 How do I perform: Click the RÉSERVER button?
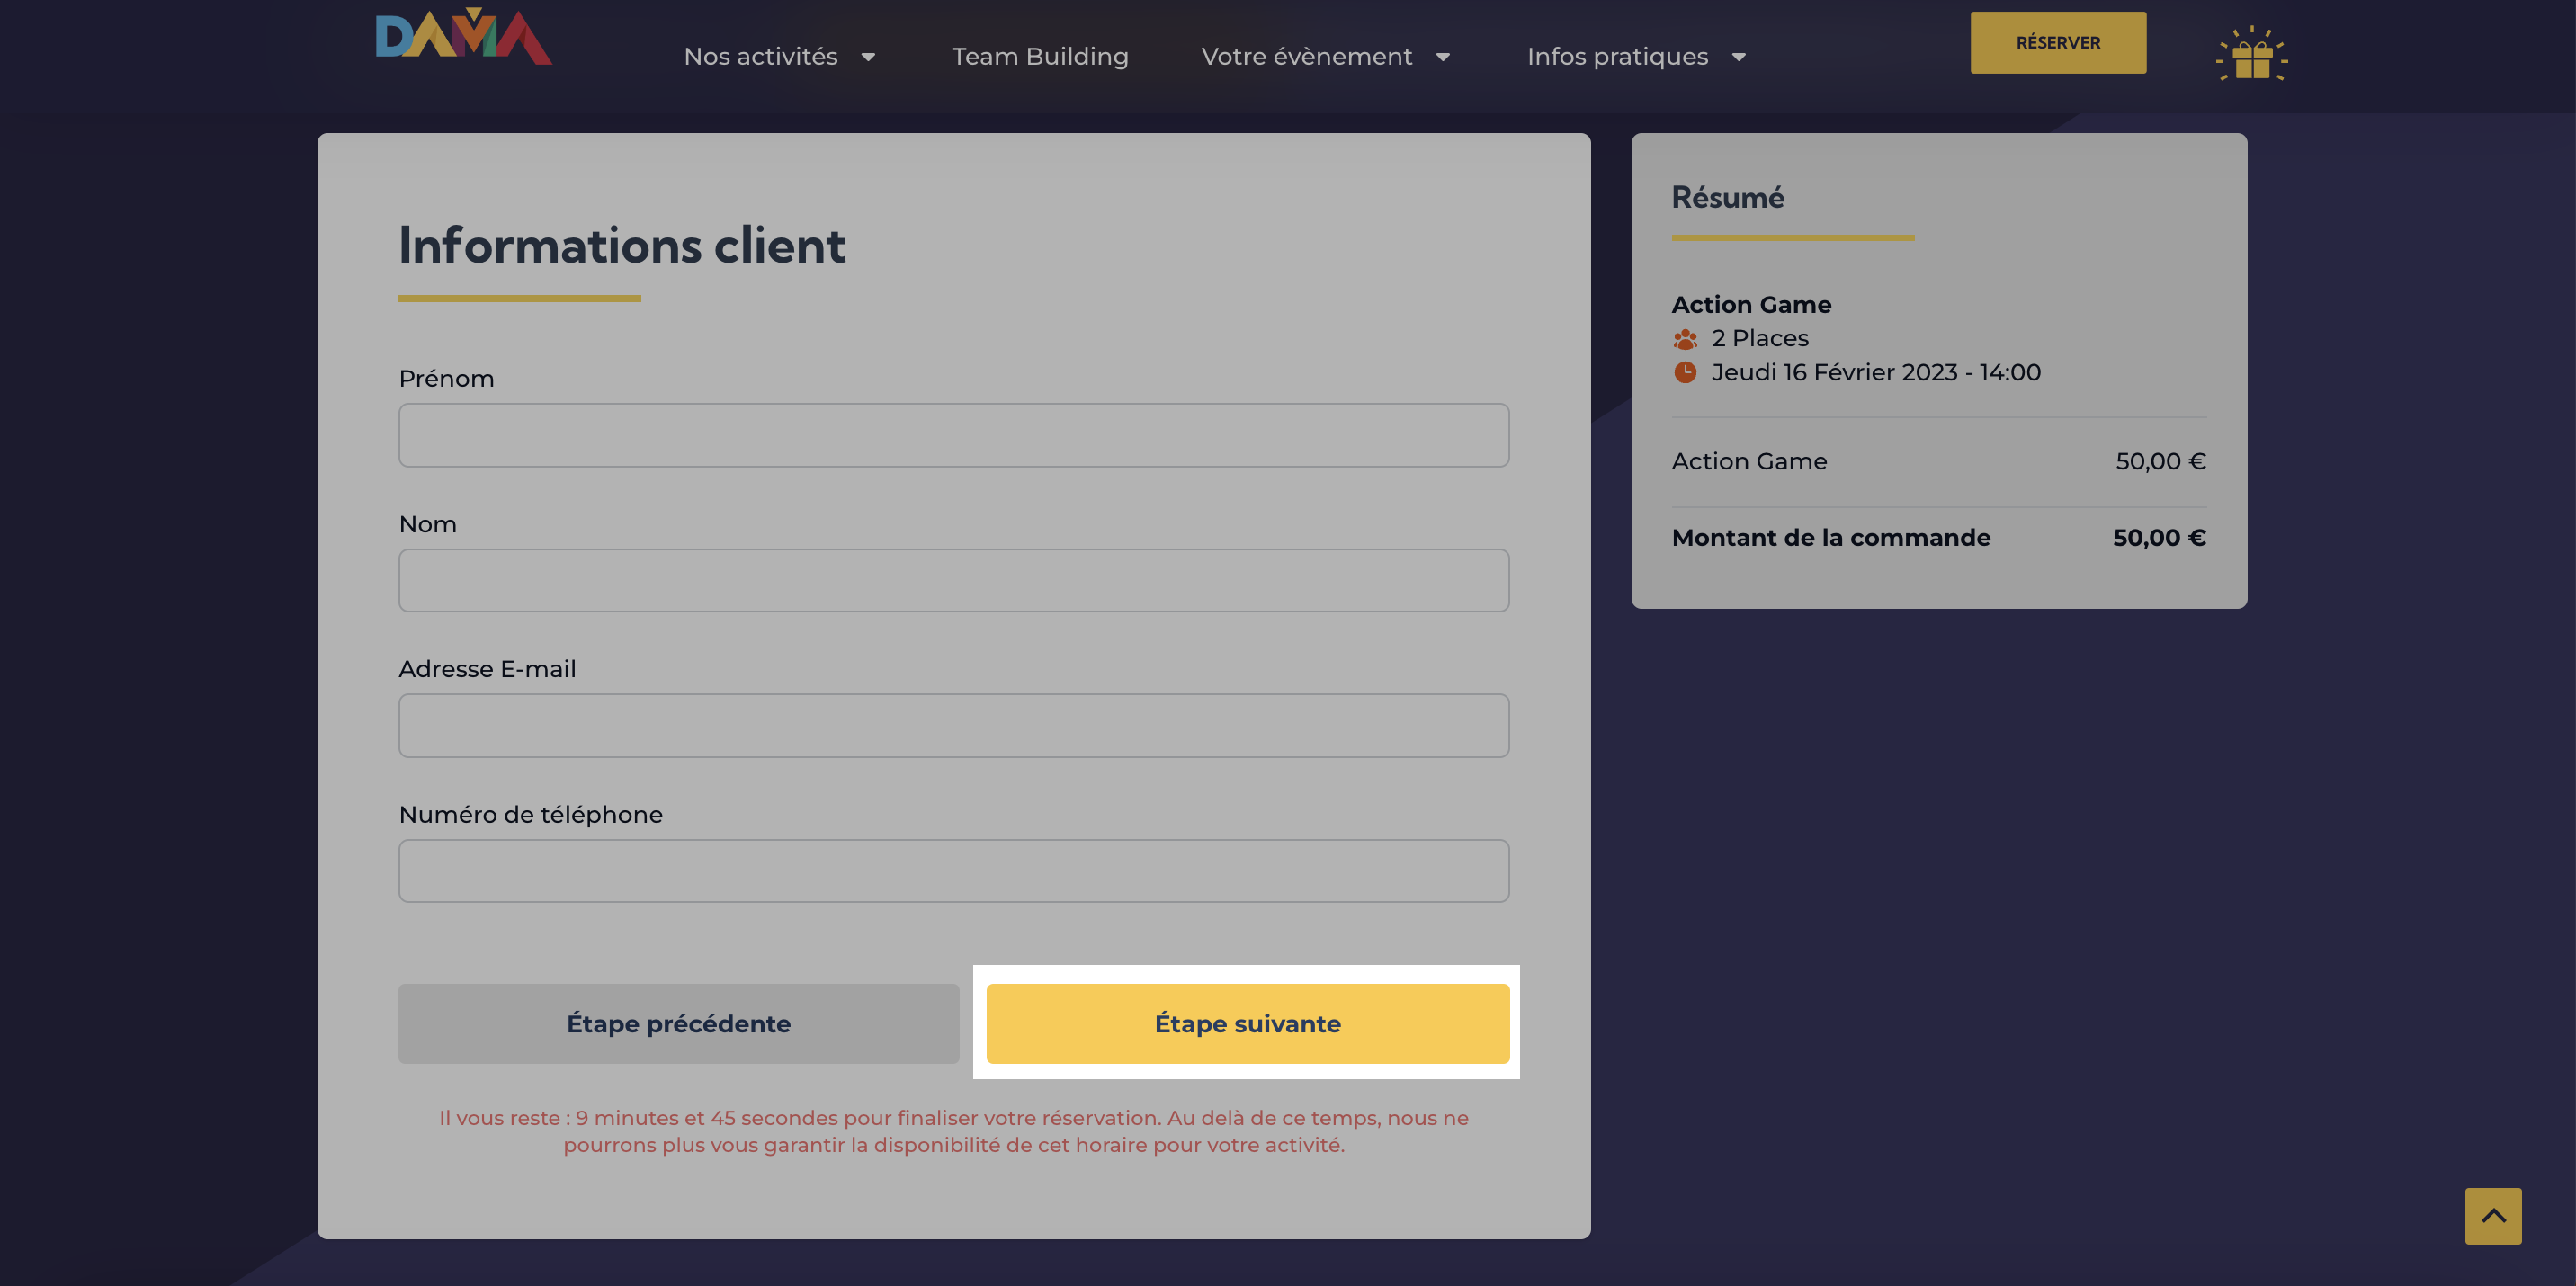[2058, 42]
